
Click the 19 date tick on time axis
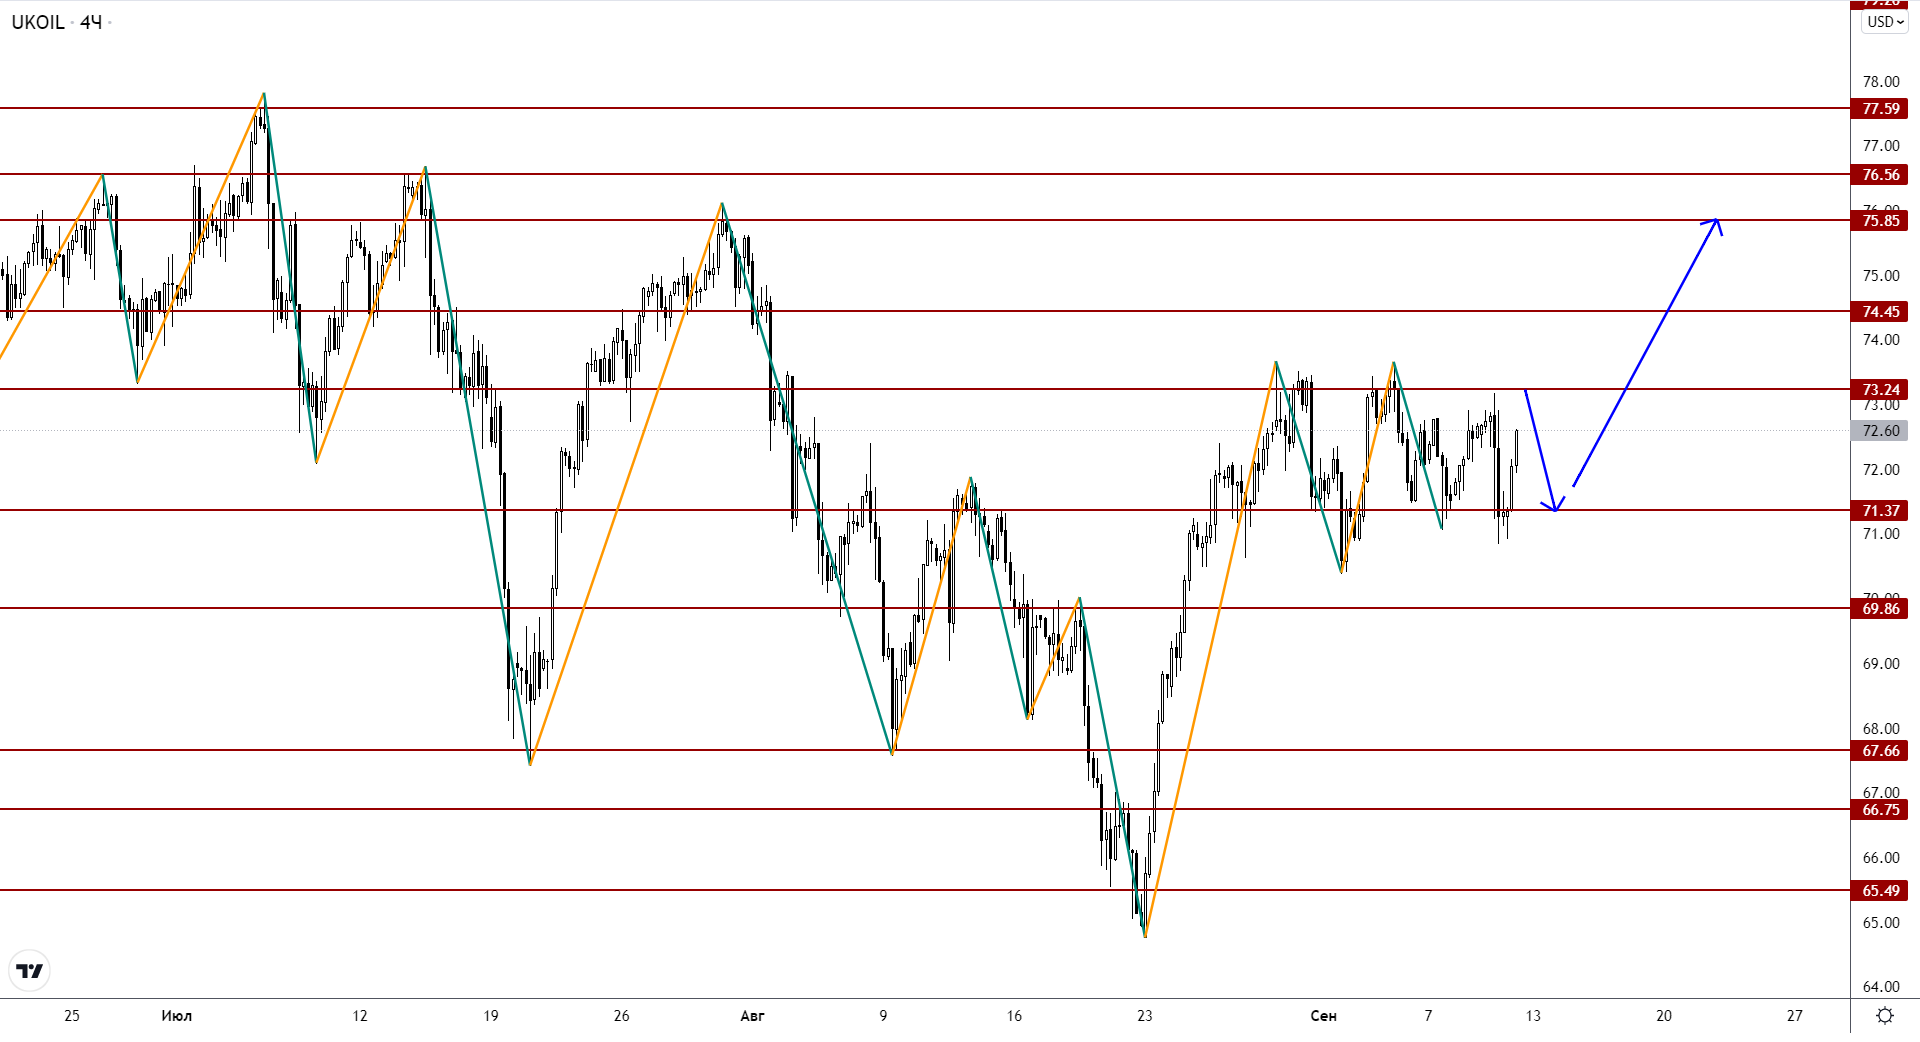click(491, 1016)
